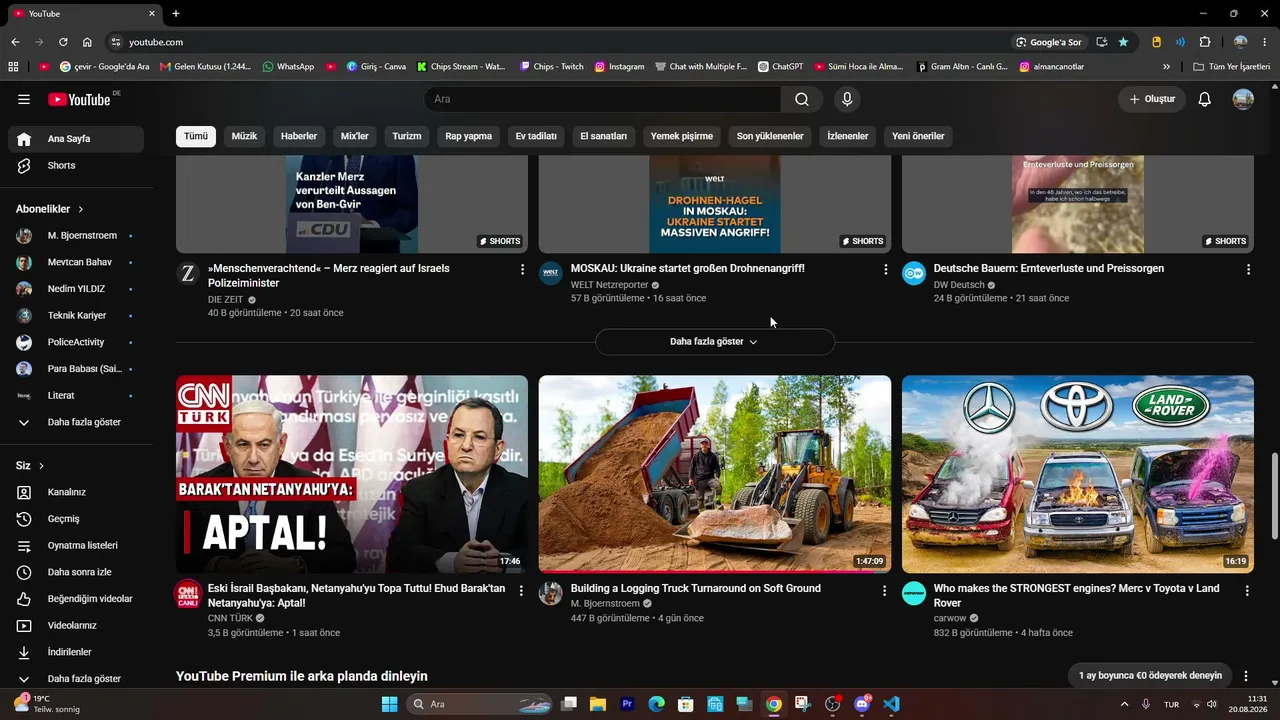Select the Ev tadilatı filter chip
The height and width of the screenshot is (720, 1280).
tap(536, 136)
